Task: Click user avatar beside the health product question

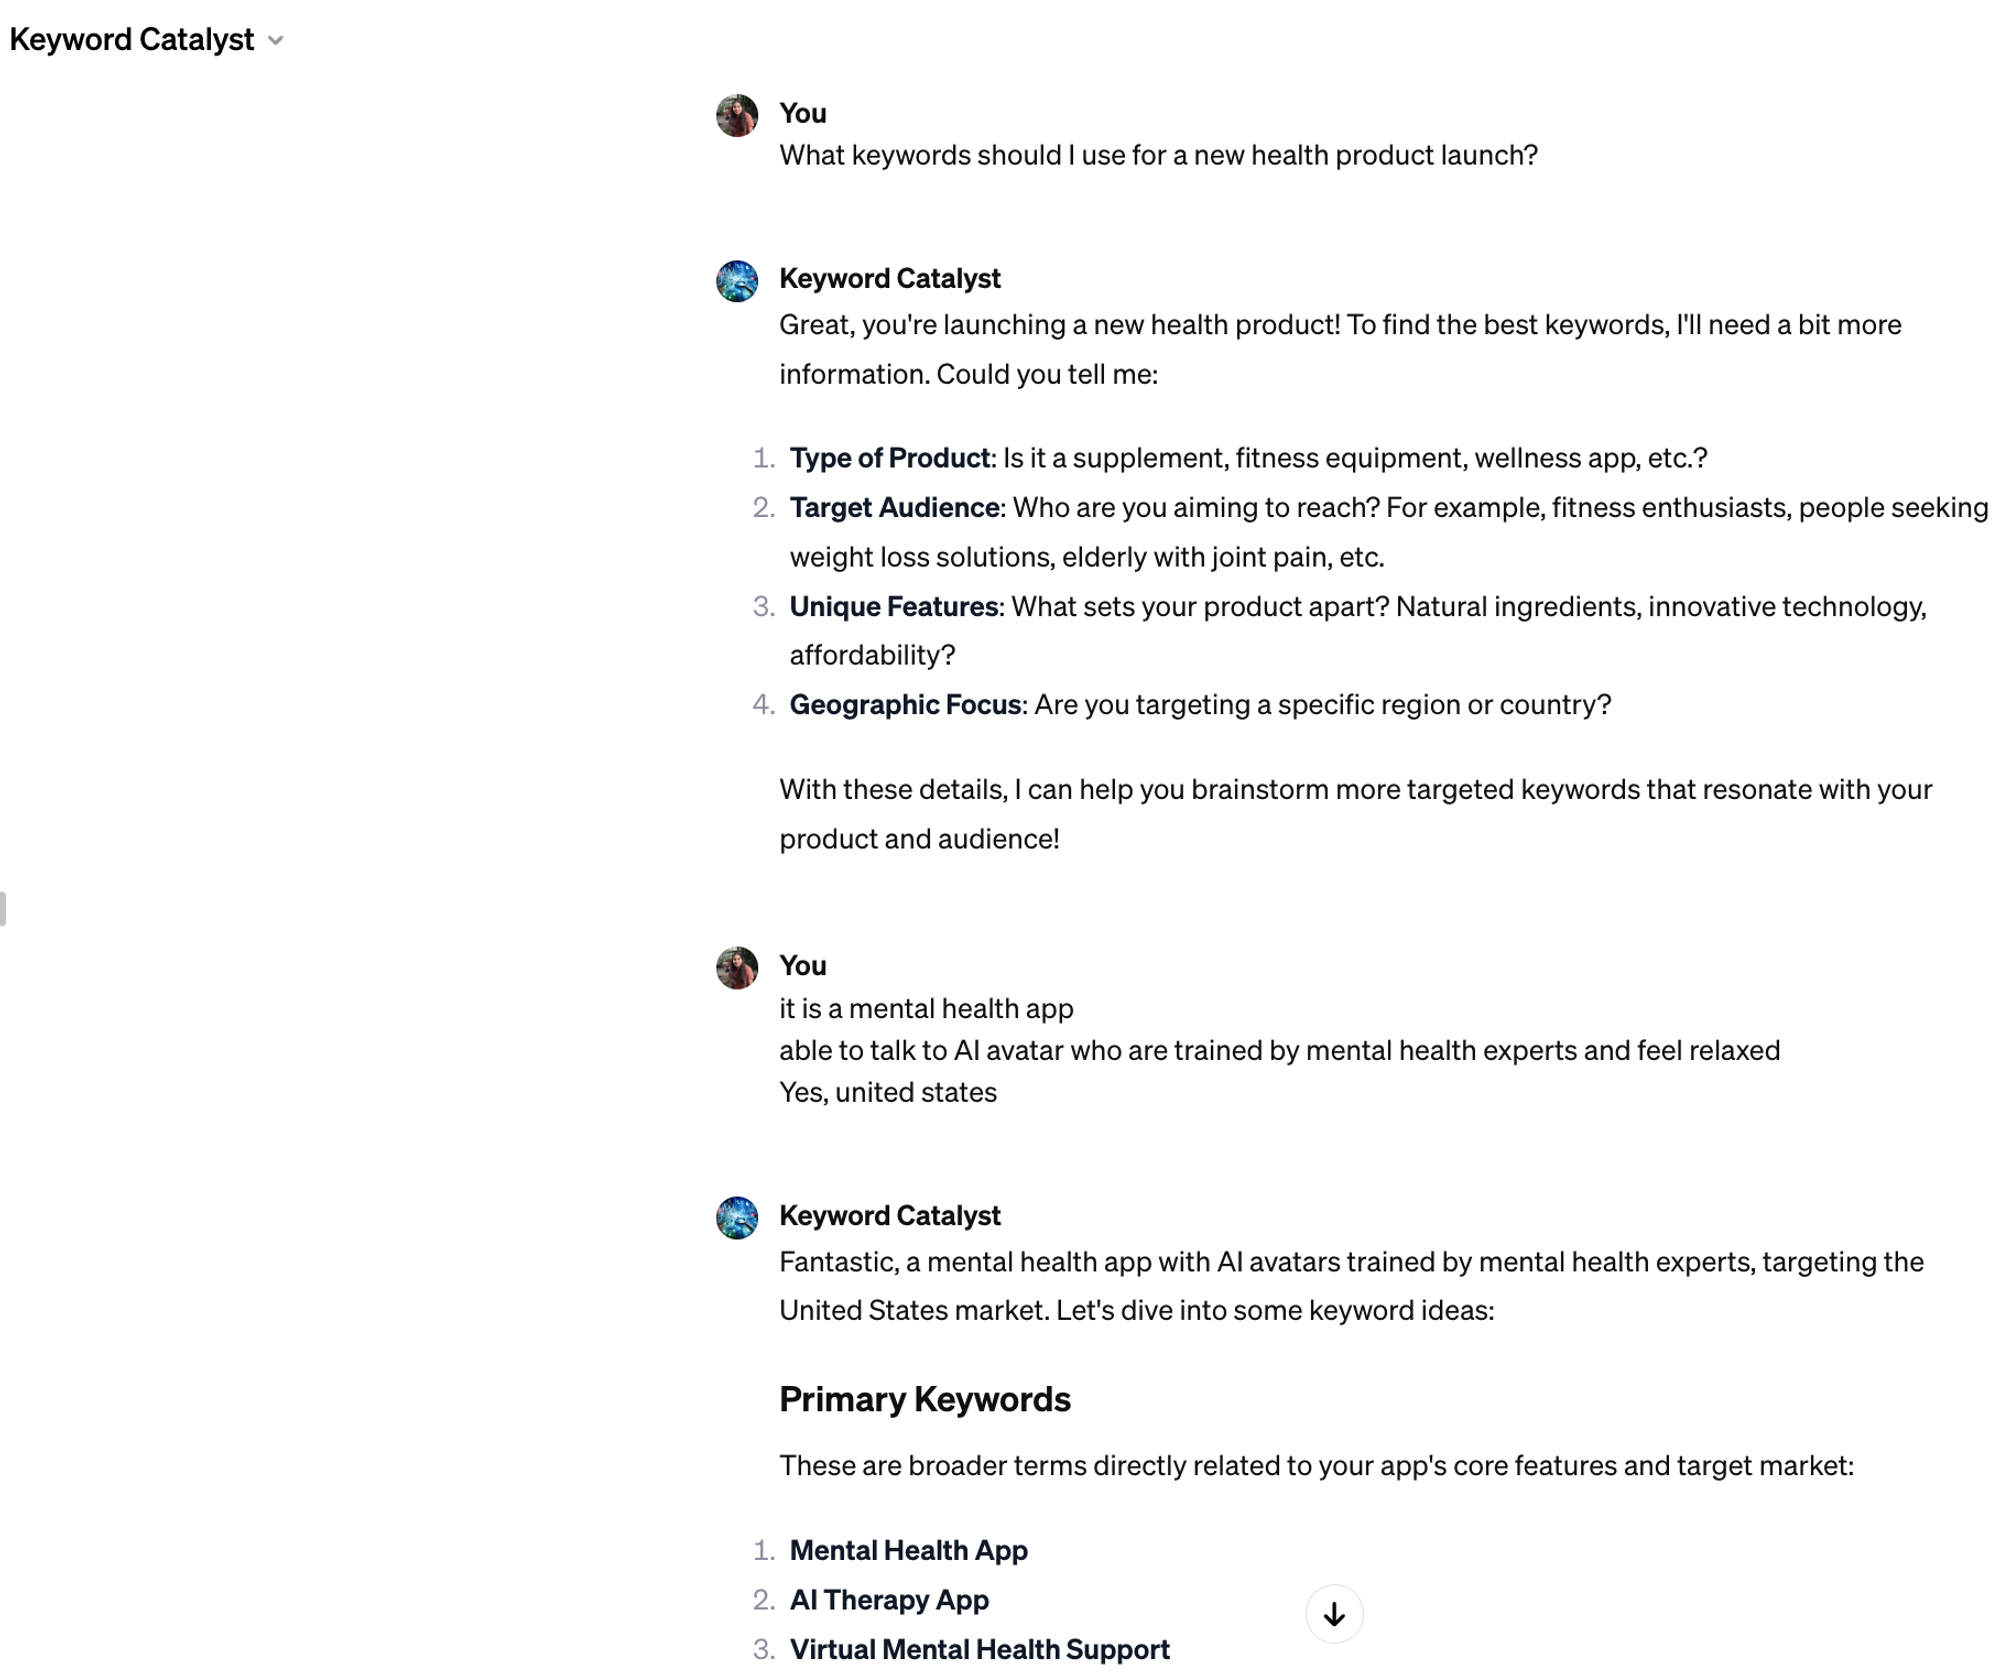Action: pyautogui.click(x=737, y=115)
